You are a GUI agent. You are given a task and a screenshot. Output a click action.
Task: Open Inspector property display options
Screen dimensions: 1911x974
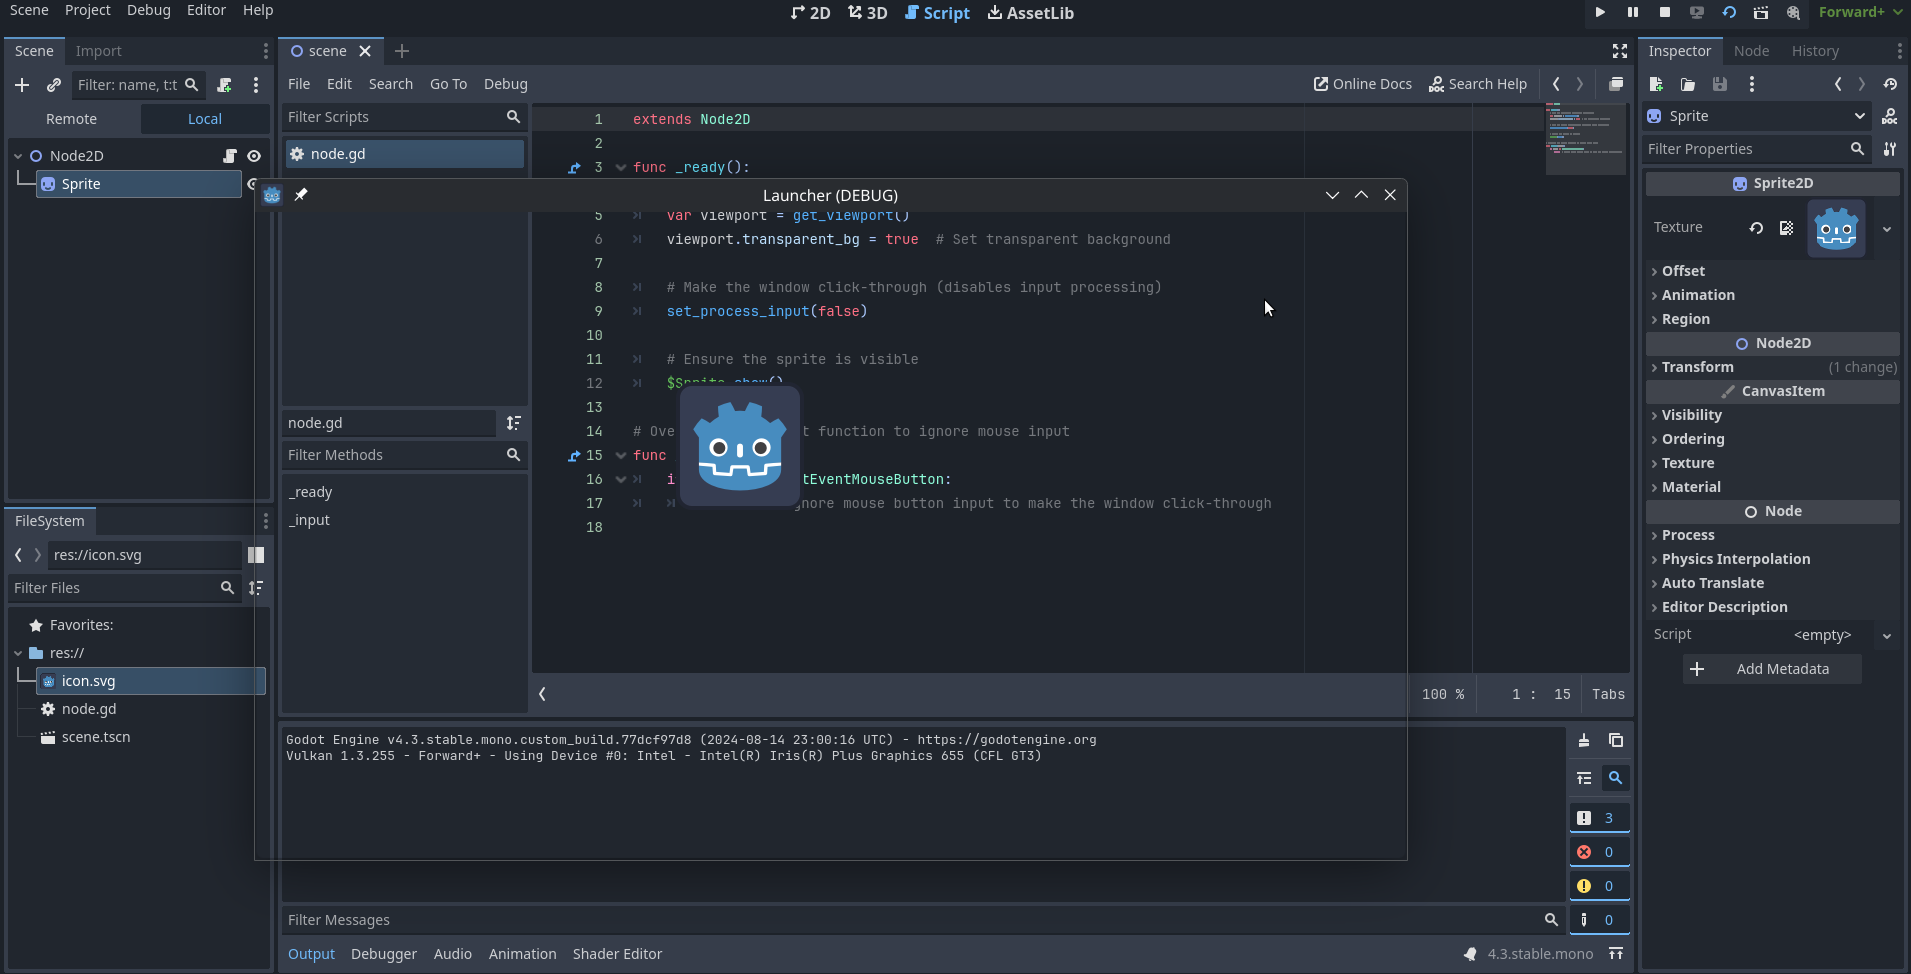1890,149
